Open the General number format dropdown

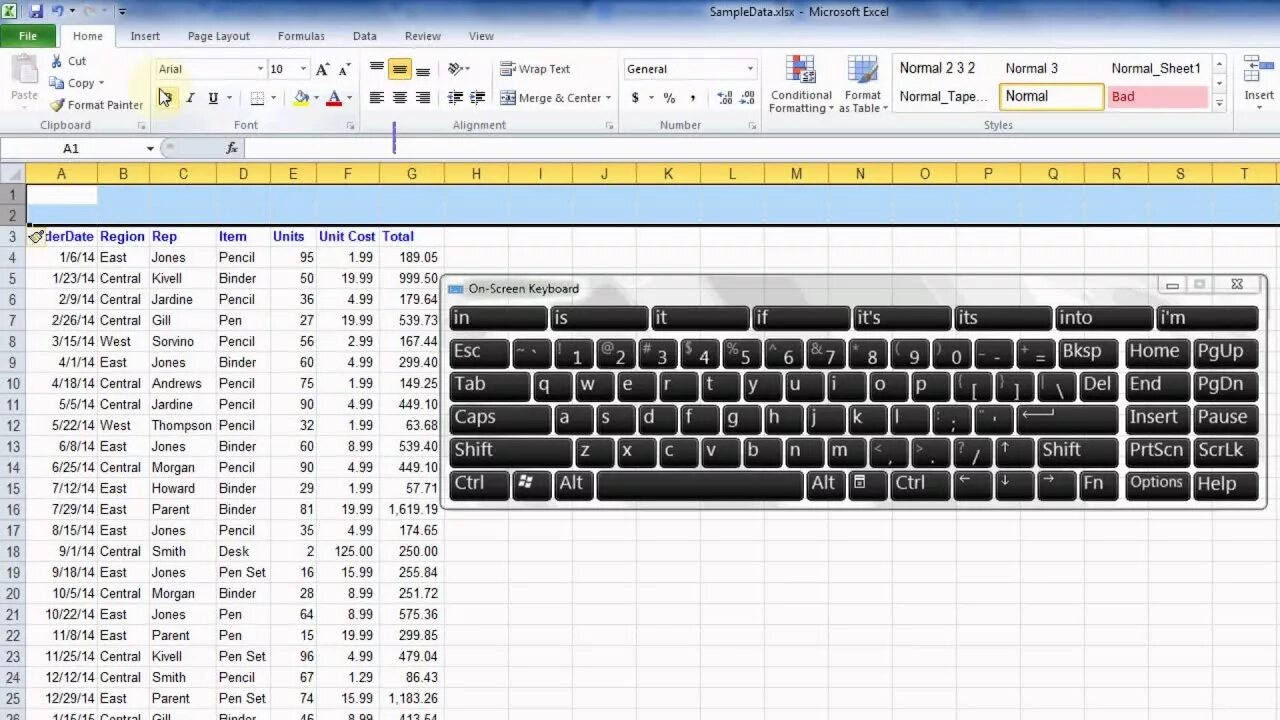point(750,69)
